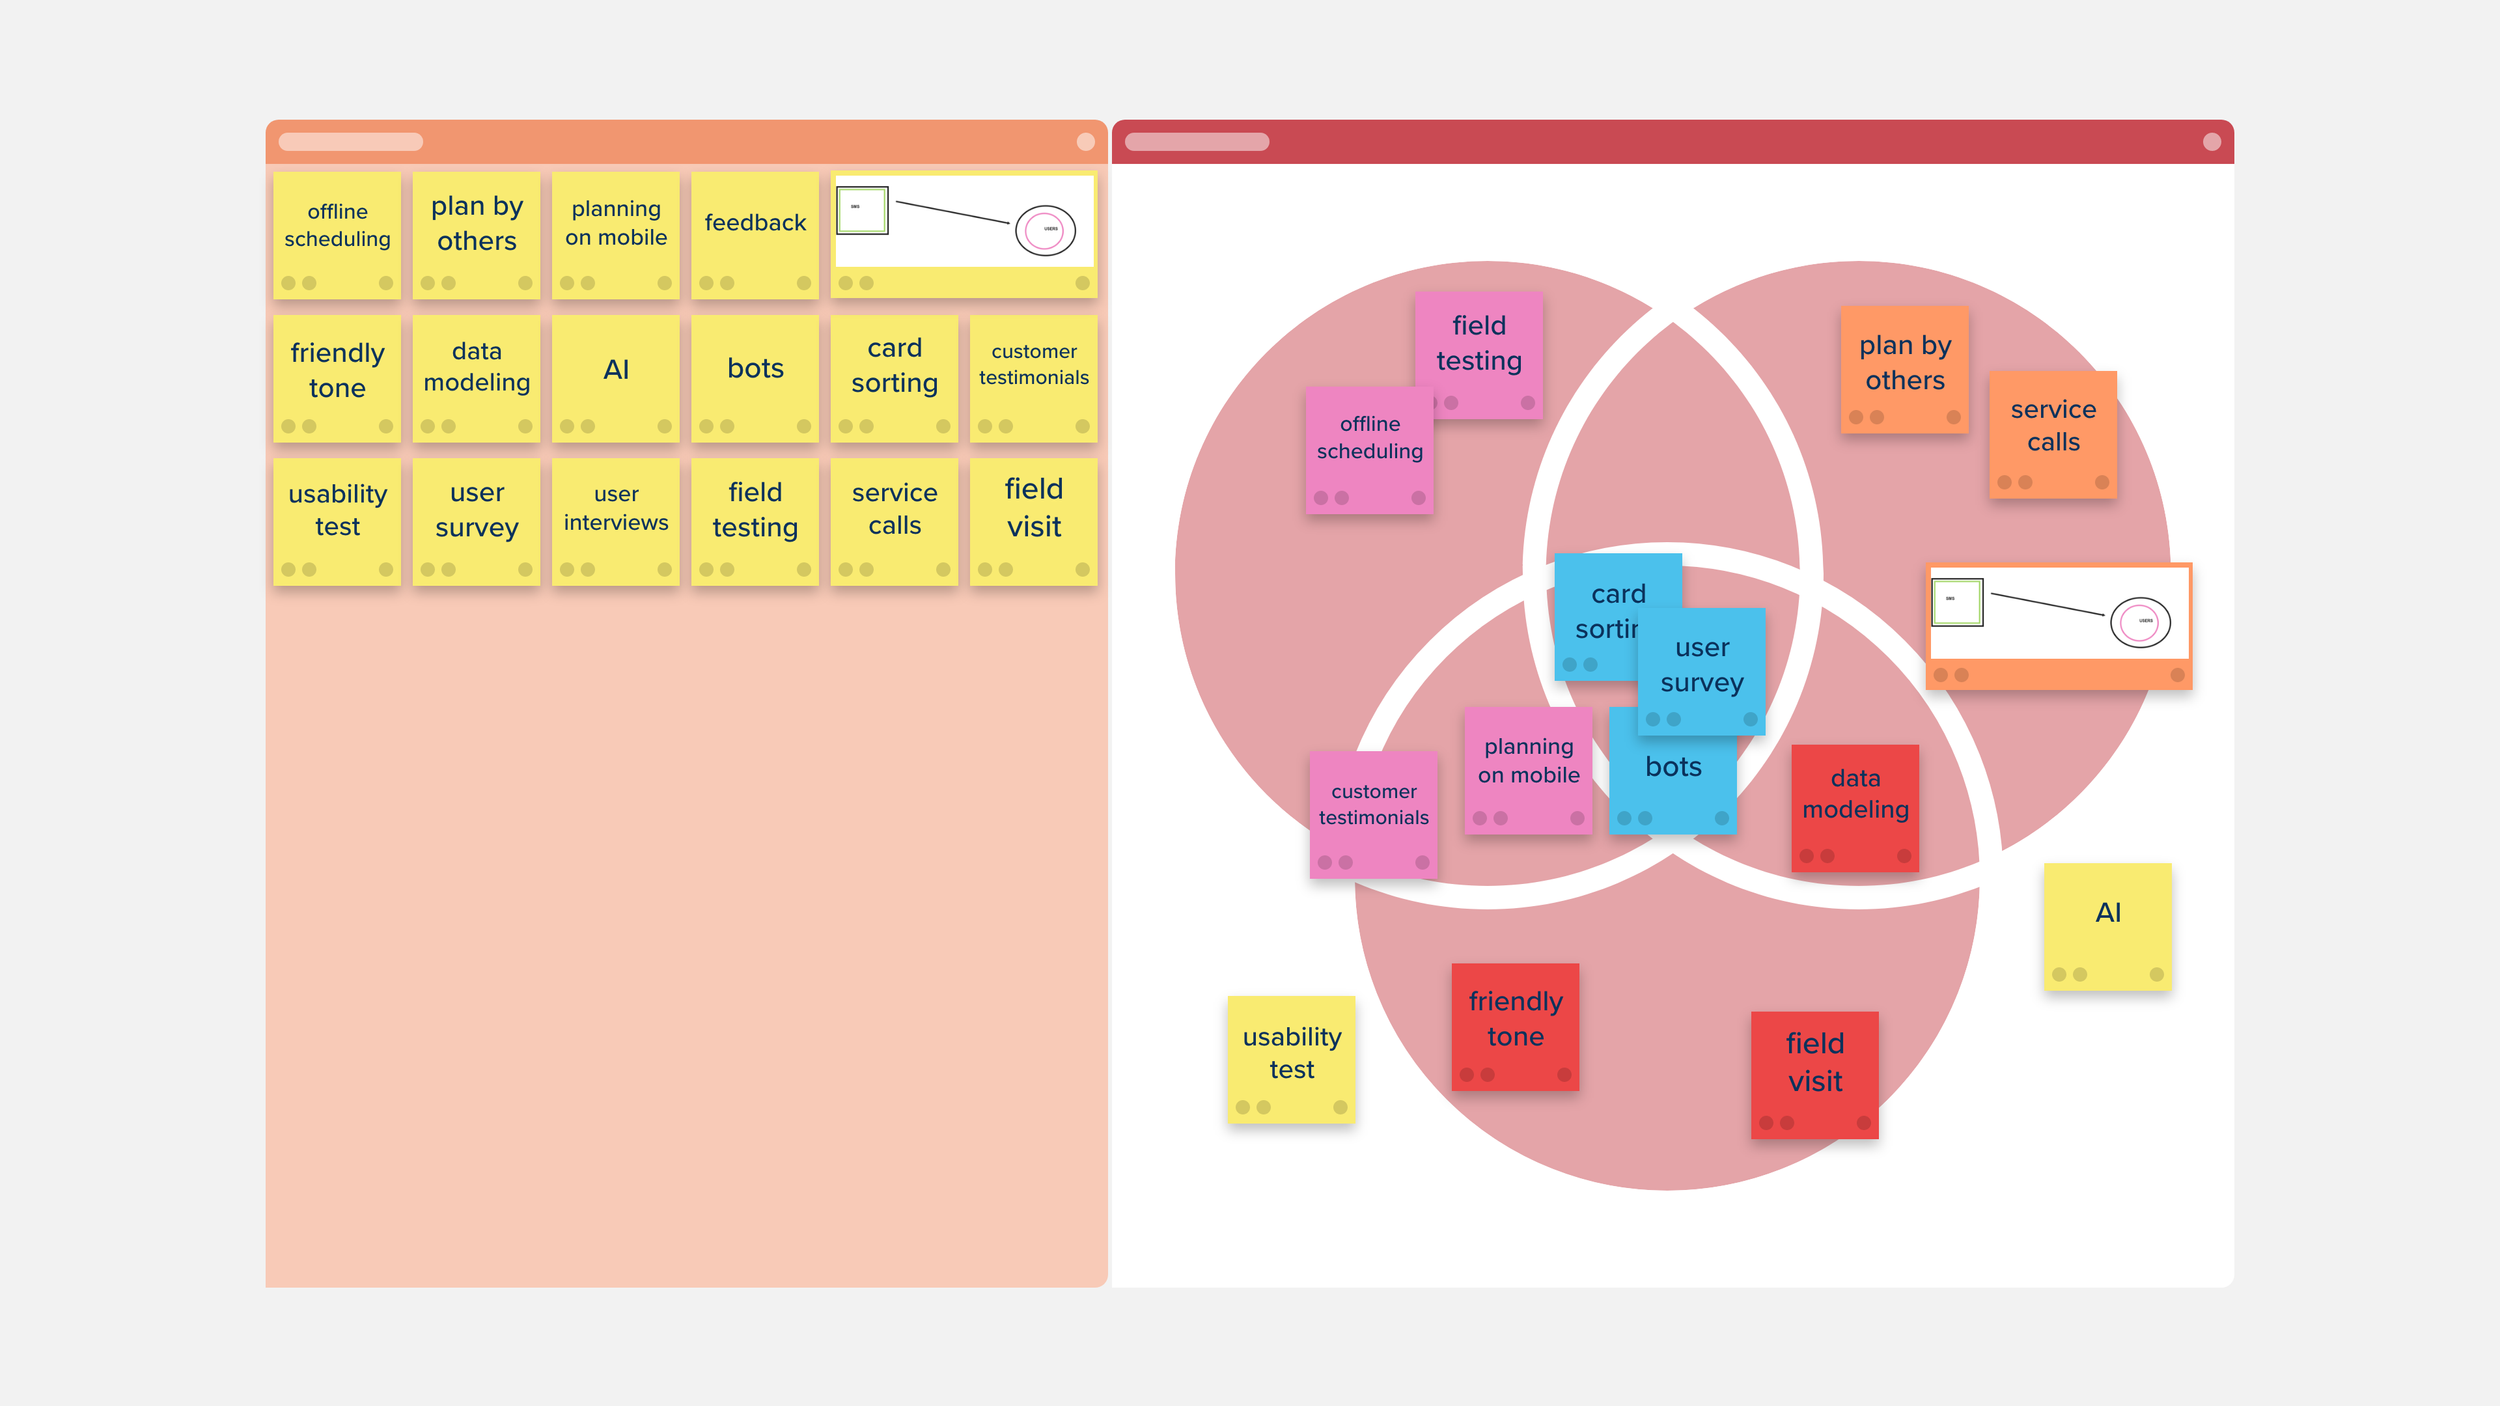The height and width of the screenshot is (1406, 2500).
Task: Select the yellow 'usability test' note near the Venn
Action: click(x=1290, y=1059)
